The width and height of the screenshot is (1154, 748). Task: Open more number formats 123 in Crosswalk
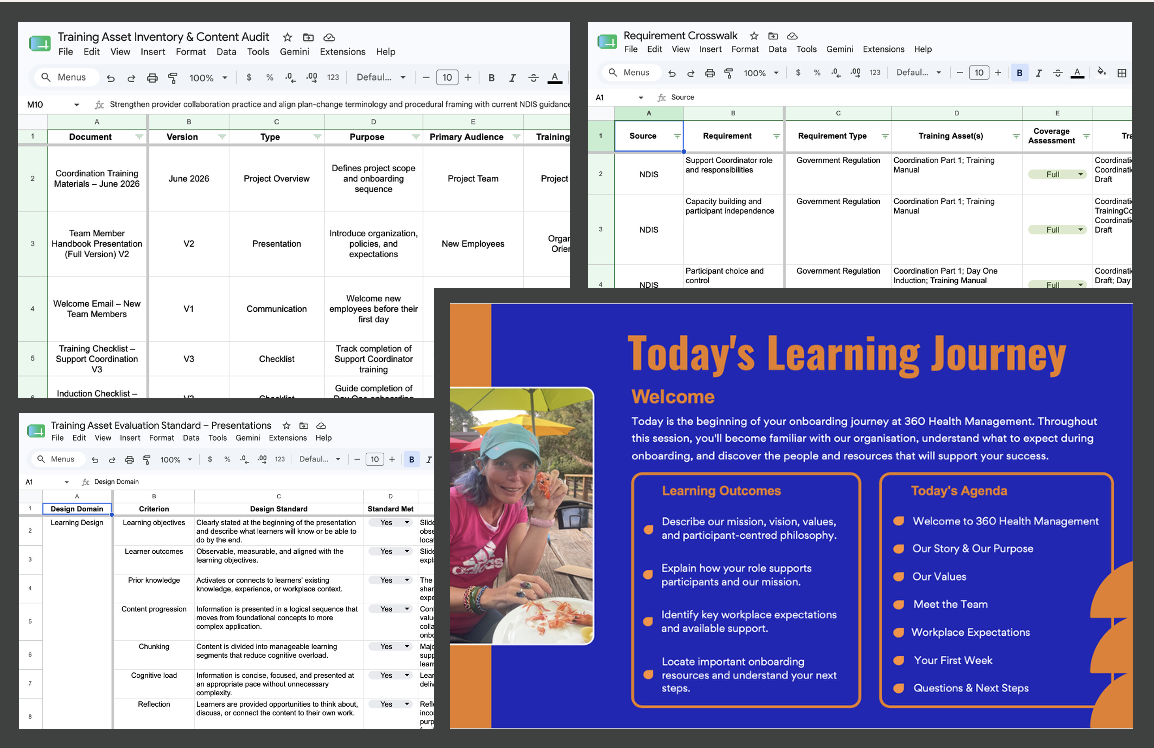[x=874, y=73]
